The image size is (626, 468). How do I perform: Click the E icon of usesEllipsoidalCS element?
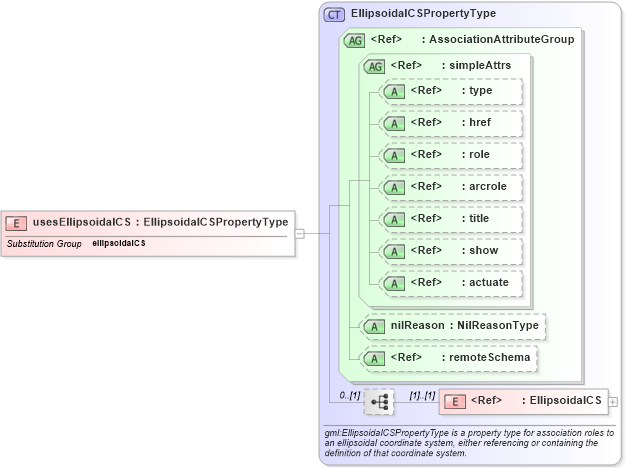[16, 223]
